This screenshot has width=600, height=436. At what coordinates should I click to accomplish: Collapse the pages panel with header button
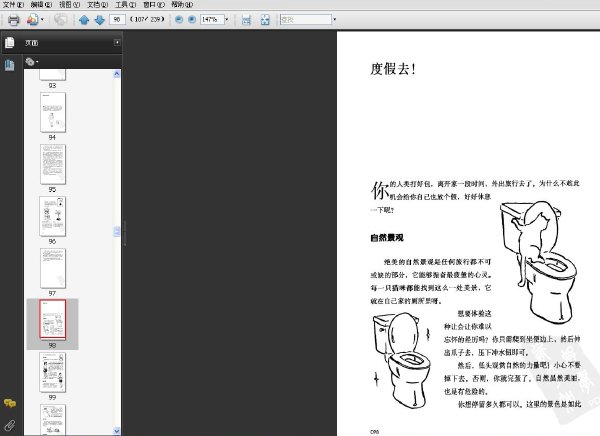click(117, 42)
